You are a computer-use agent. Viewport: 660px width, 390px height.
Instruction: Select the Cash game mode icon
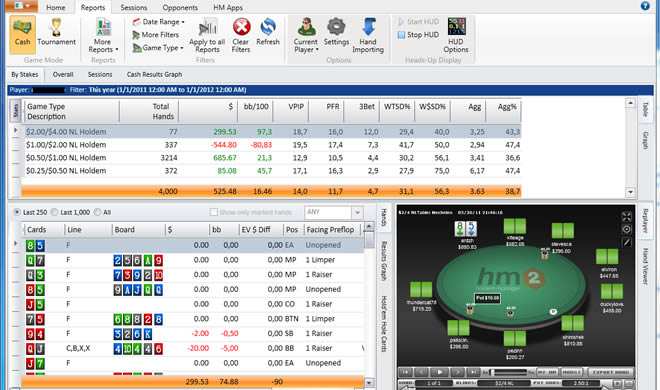22,34
